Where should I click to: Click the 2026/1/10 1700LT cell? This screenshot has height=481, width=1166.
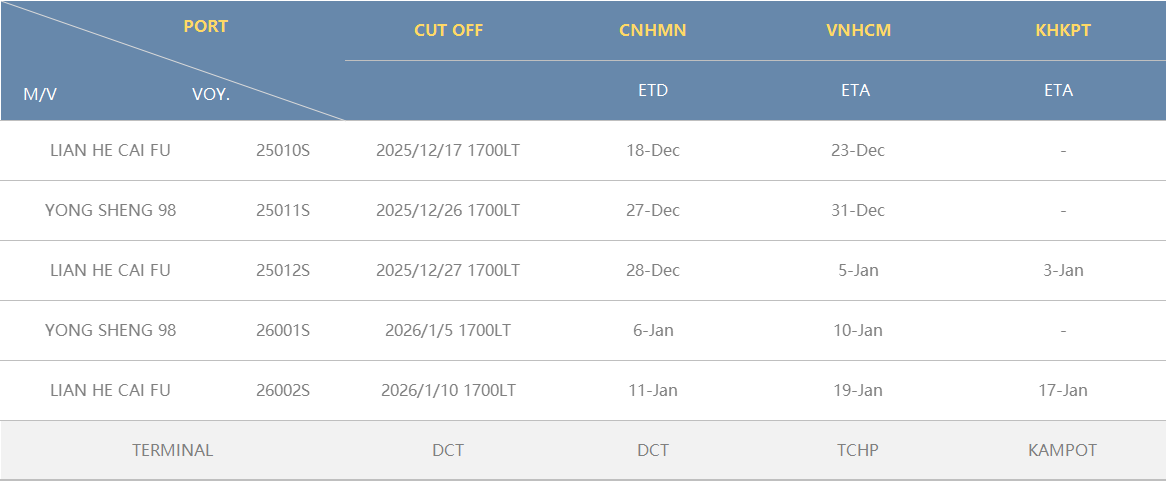click(x=448, y=391)
